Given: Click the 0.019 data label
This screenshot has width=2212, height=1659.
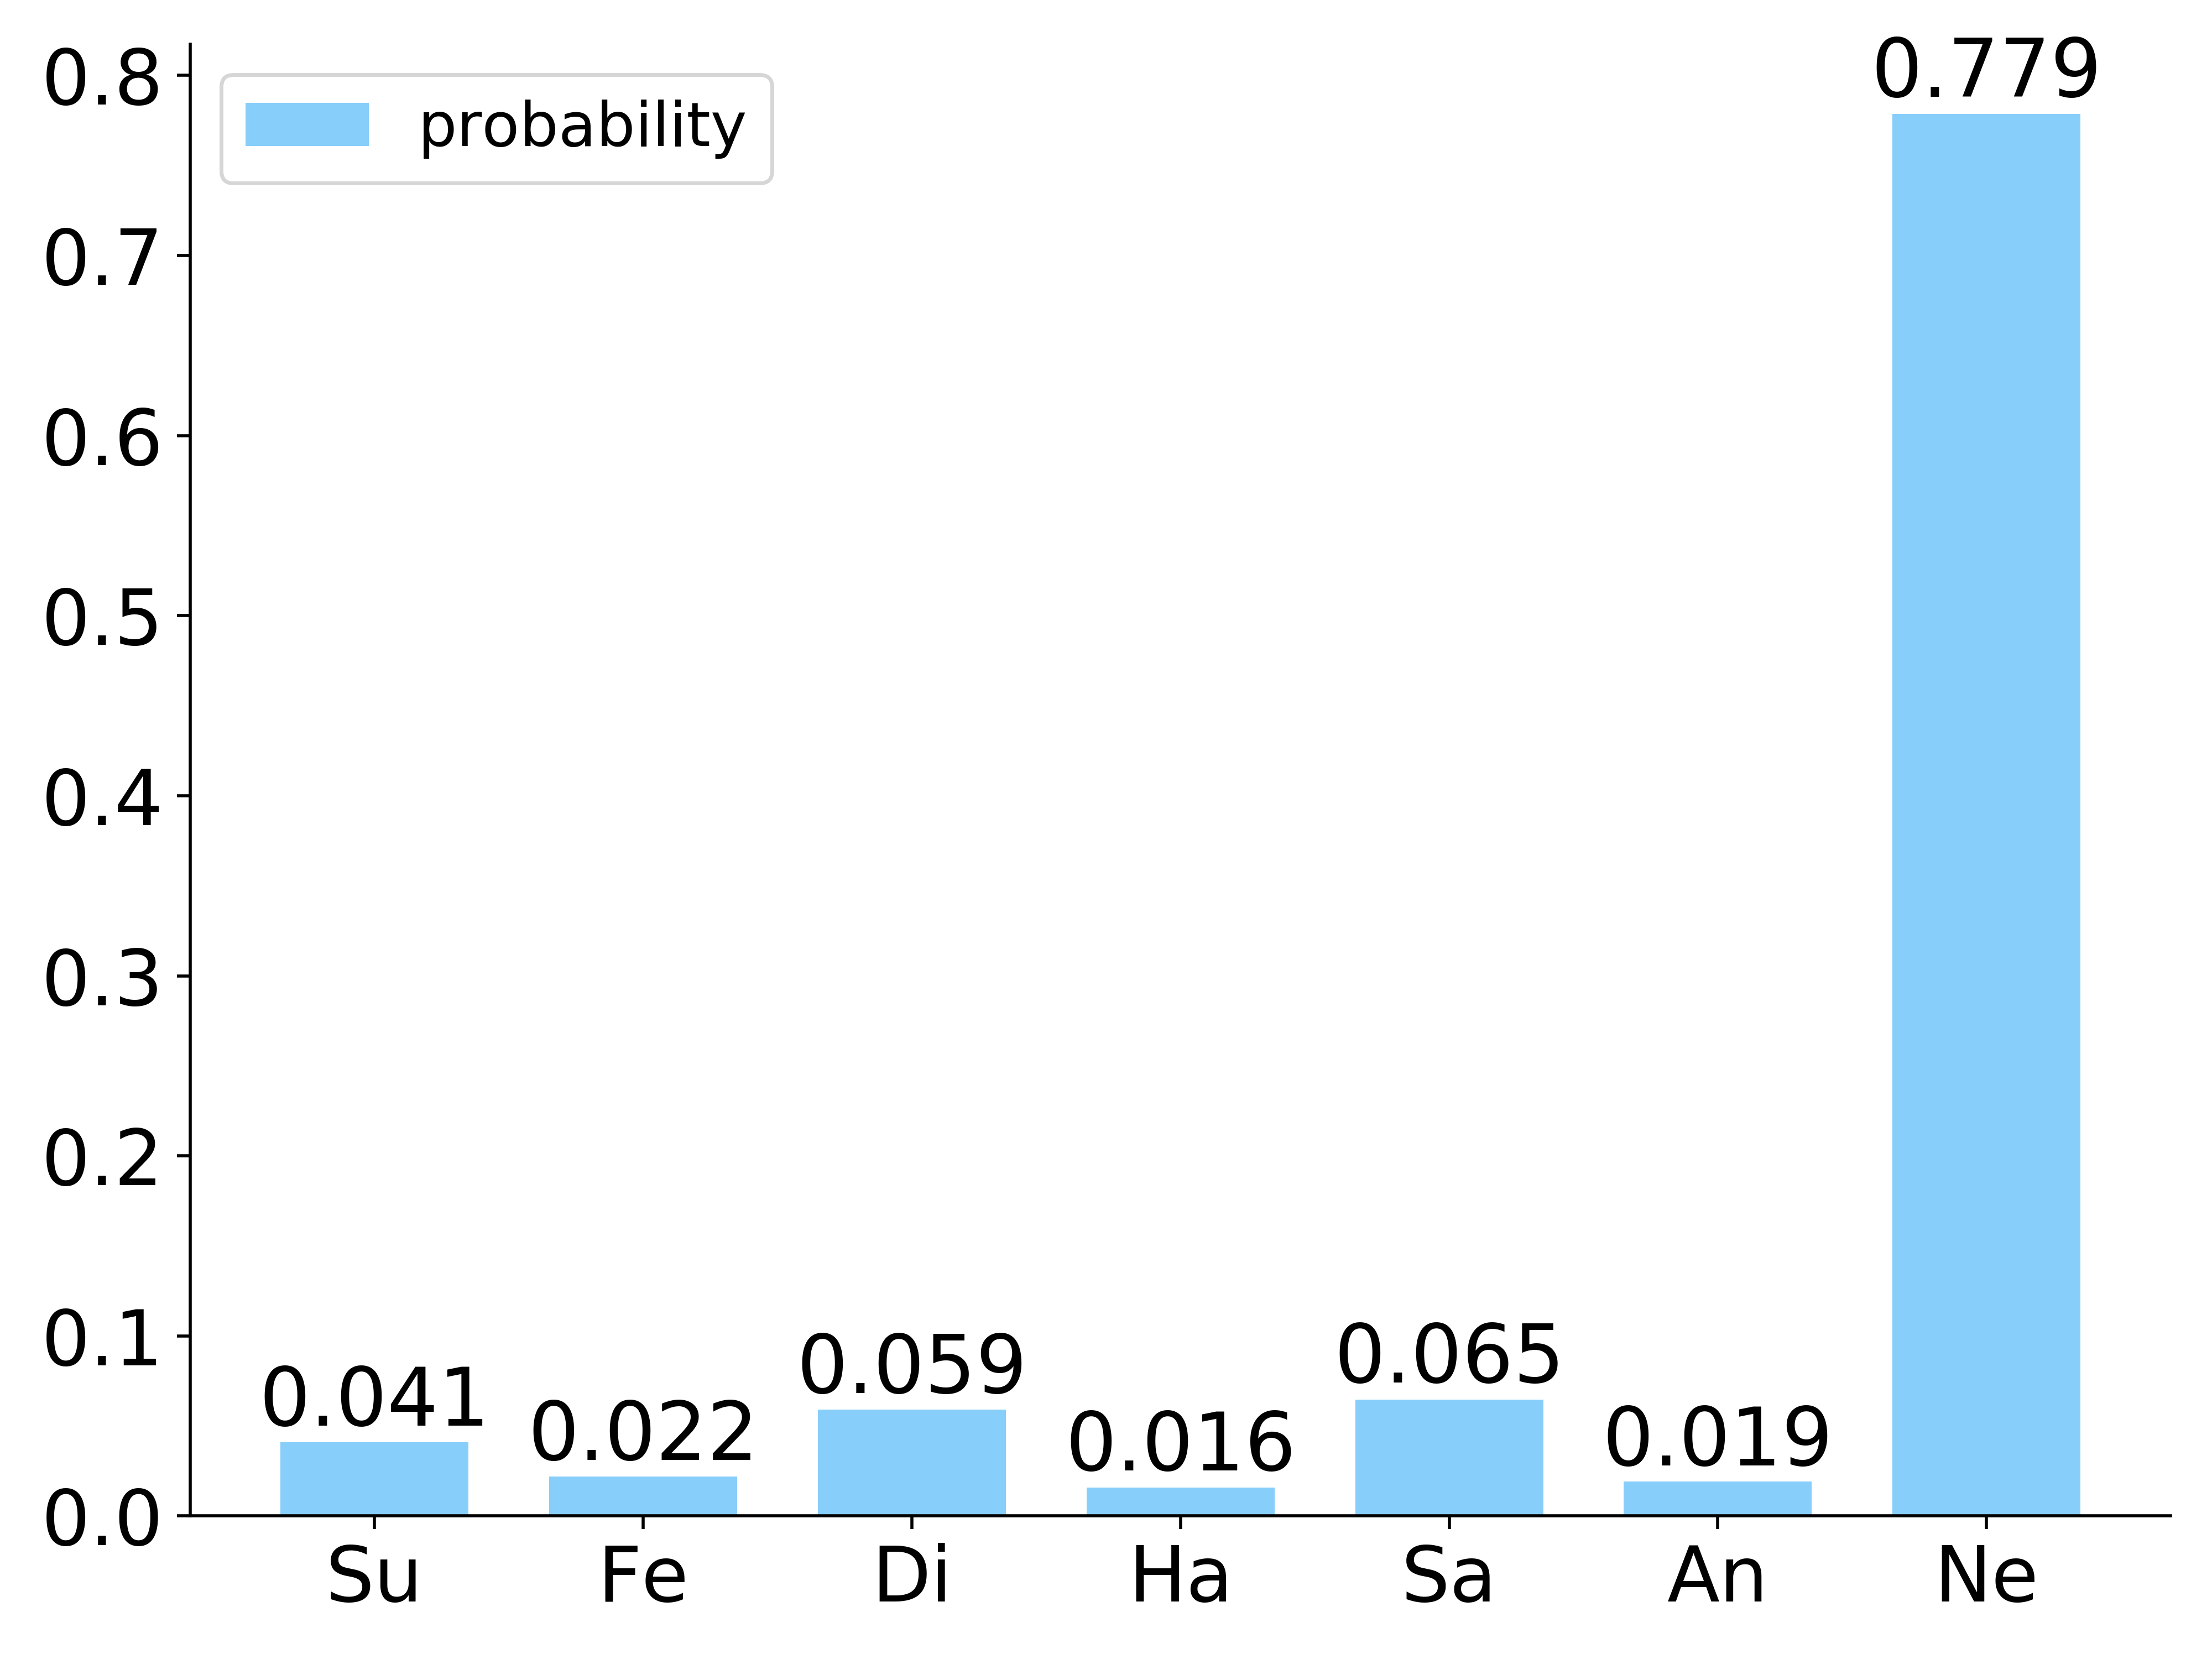Looking at the screenshot, I should click(1717, 1438).
